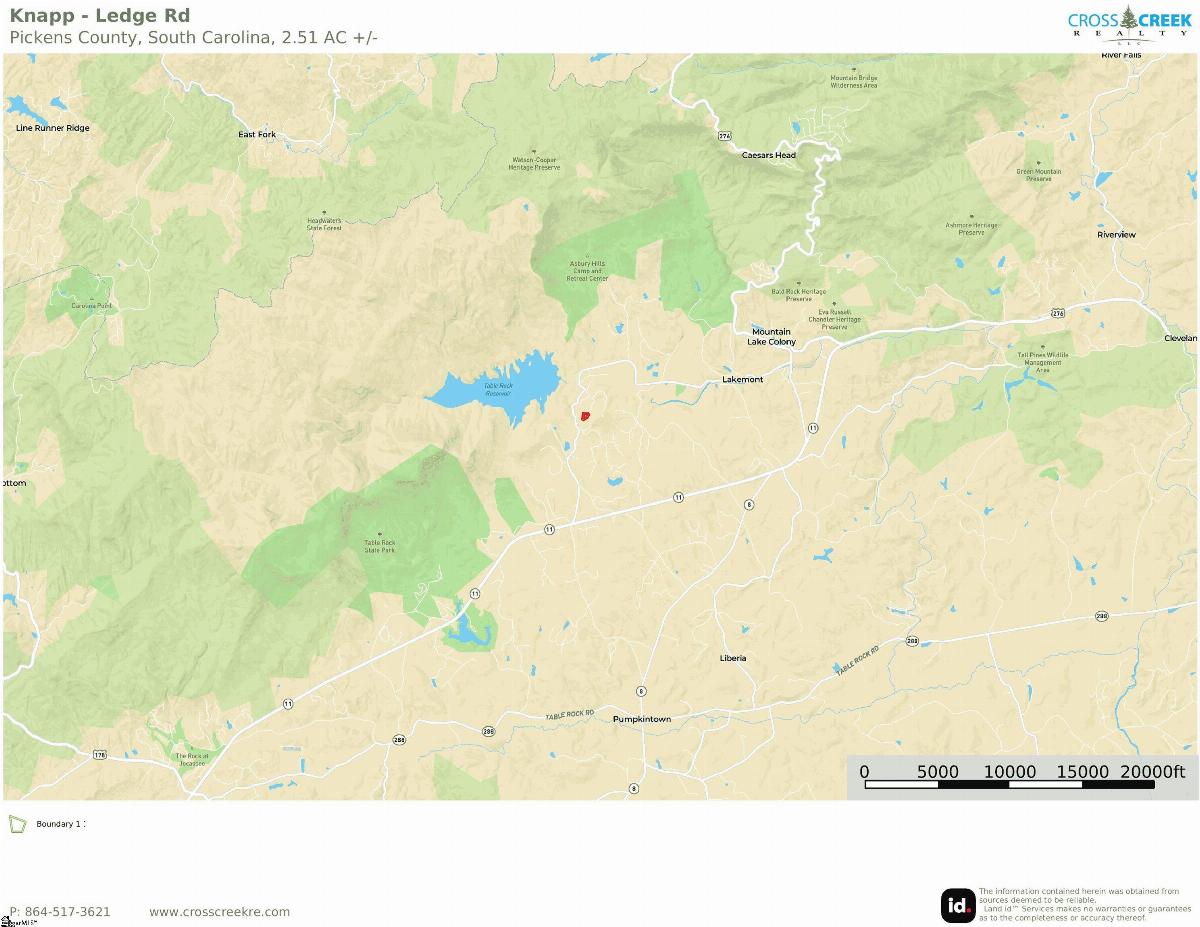This screenshot has height=927, width=1200.
Task: Click the Cross Creek Realty logo
Action: [1130, 23]
